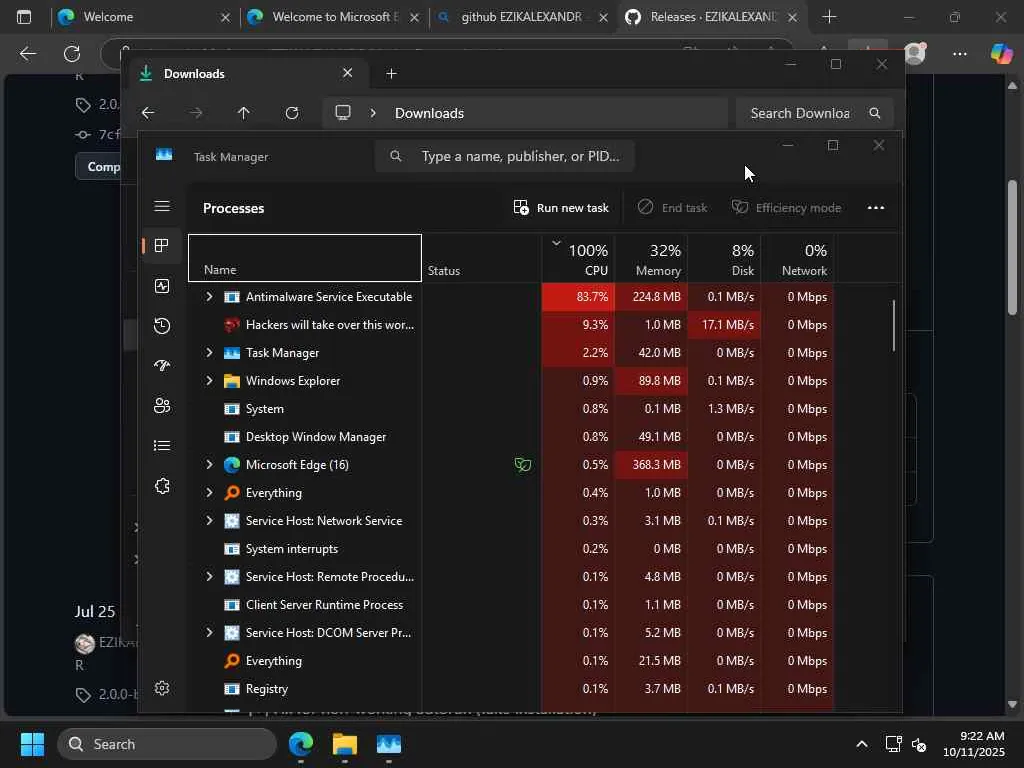The width and height of the screenshot is (1024, 768).
Task: Open the Performance sidebar icon
Action: (162, 286)
